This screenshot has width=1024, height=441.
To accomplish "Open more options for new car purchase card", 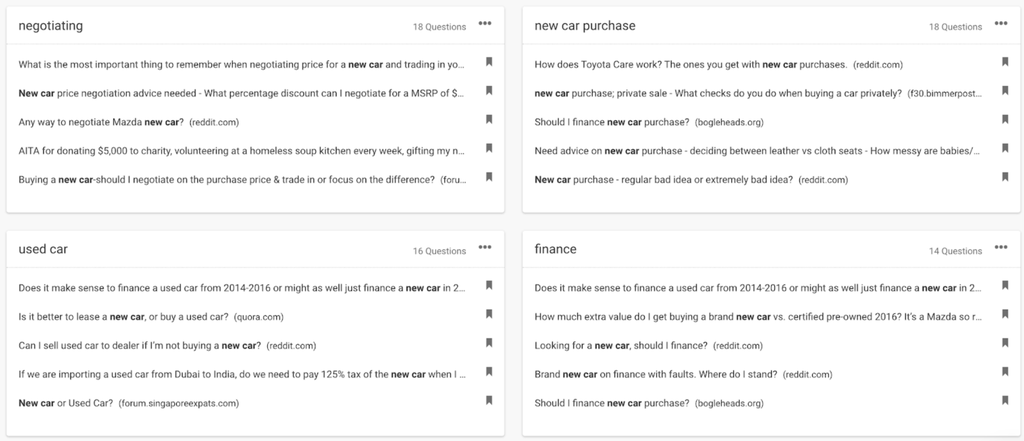I will point(1001,24).
